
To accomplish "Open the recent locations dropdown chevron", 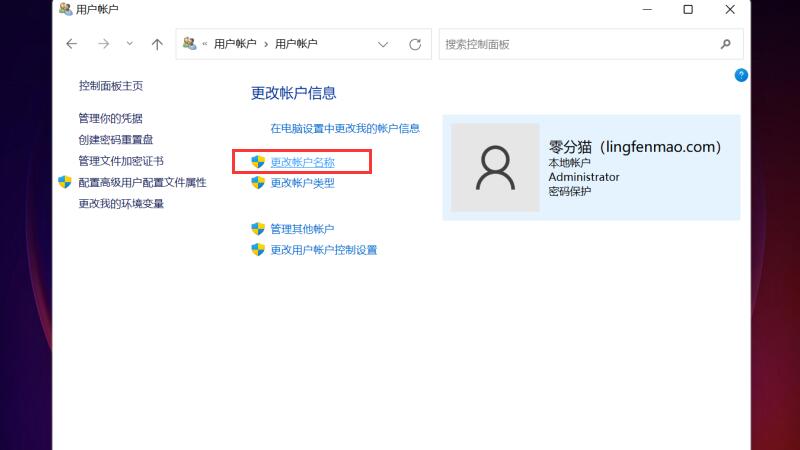I will coord(130,44).
